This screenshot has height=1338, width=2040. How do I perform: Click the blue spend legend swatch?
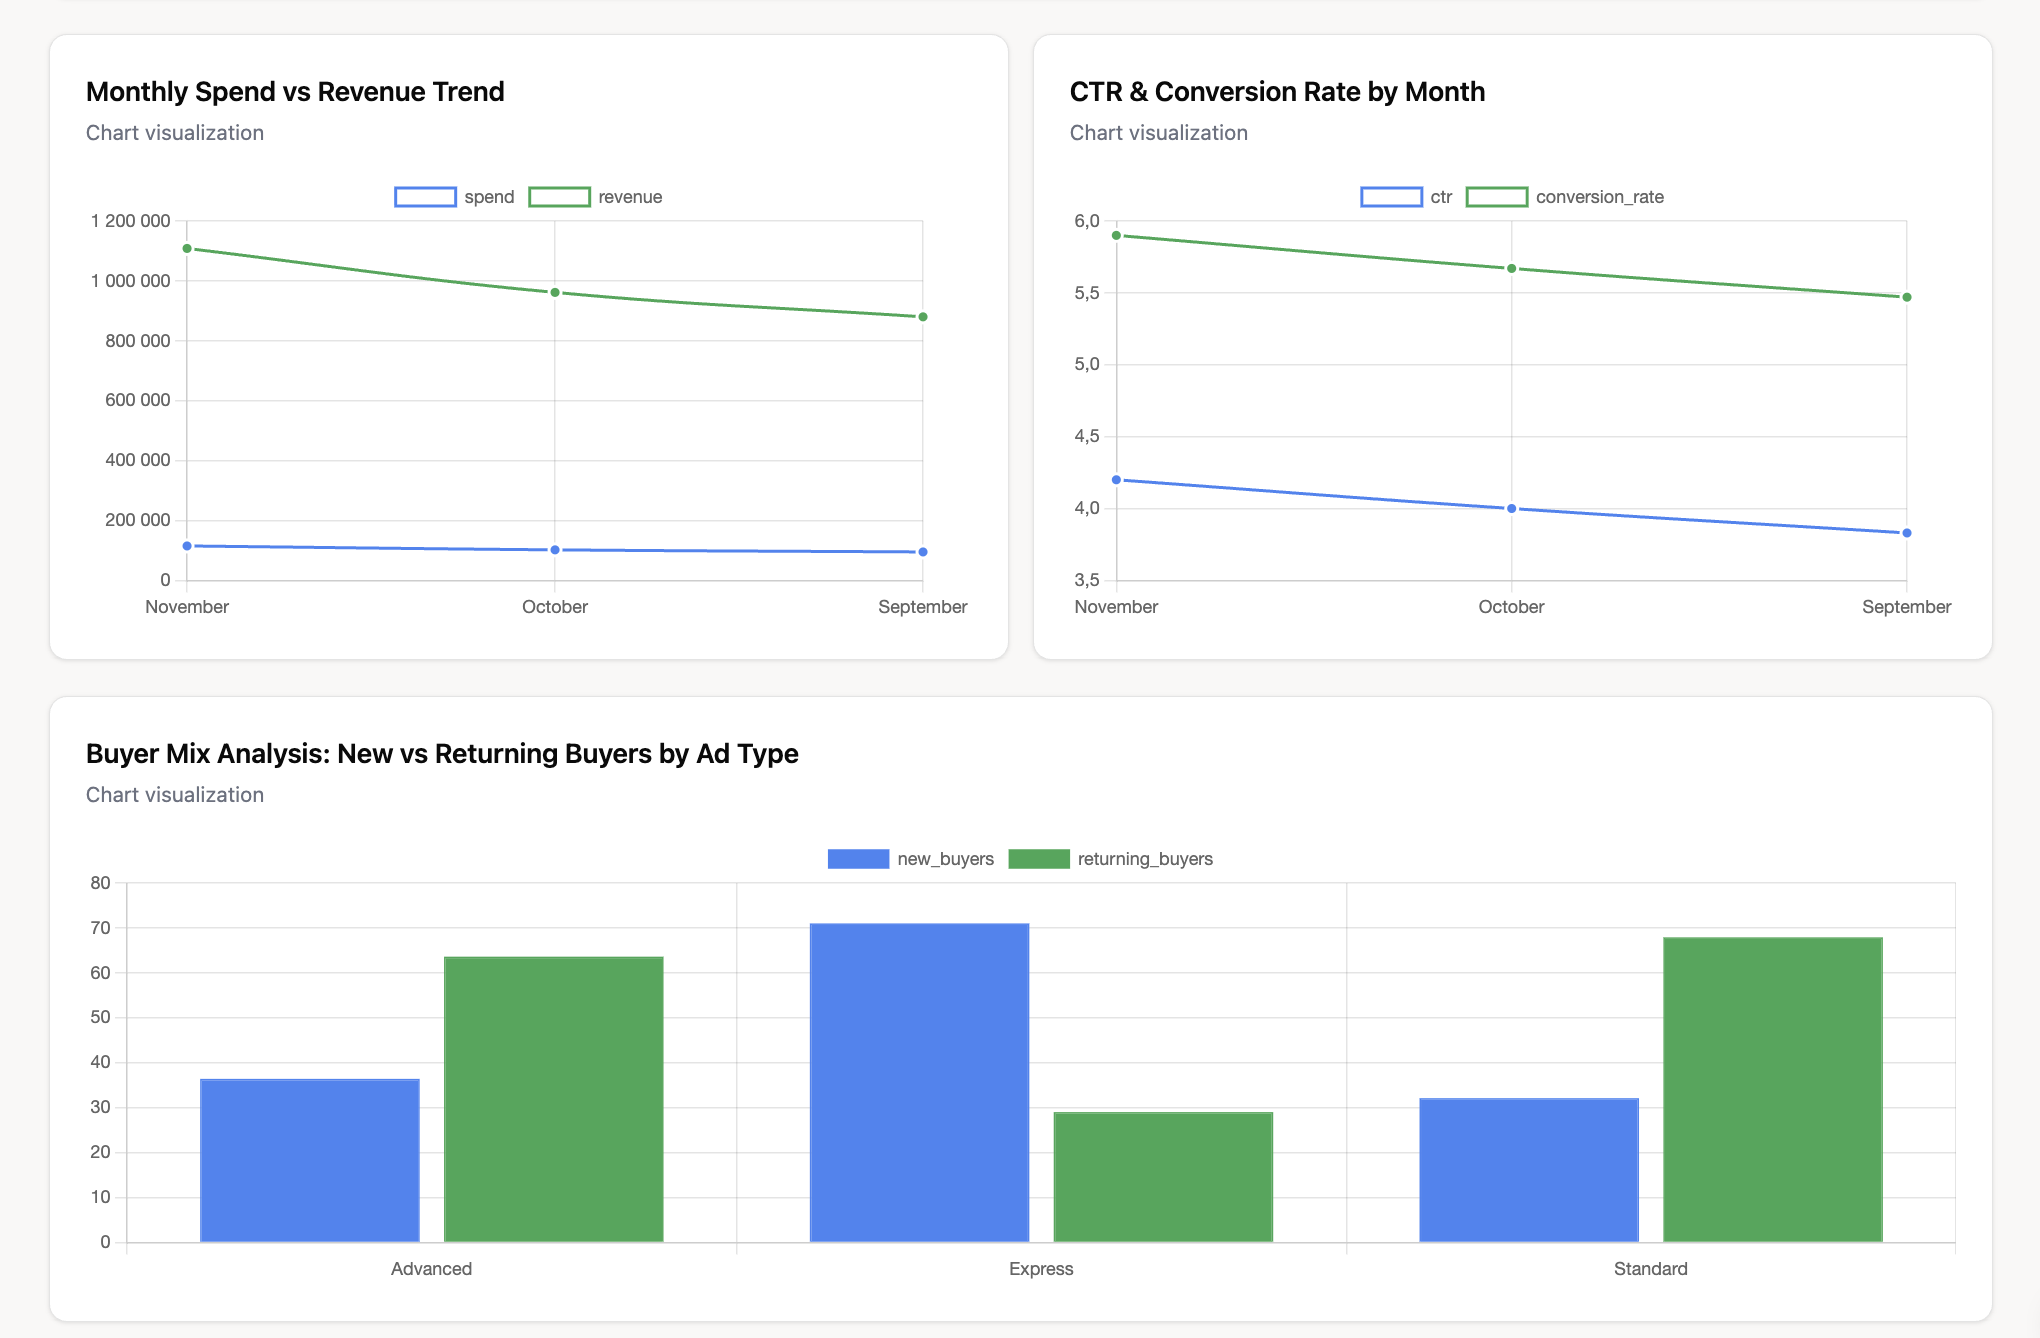[424, 196]
